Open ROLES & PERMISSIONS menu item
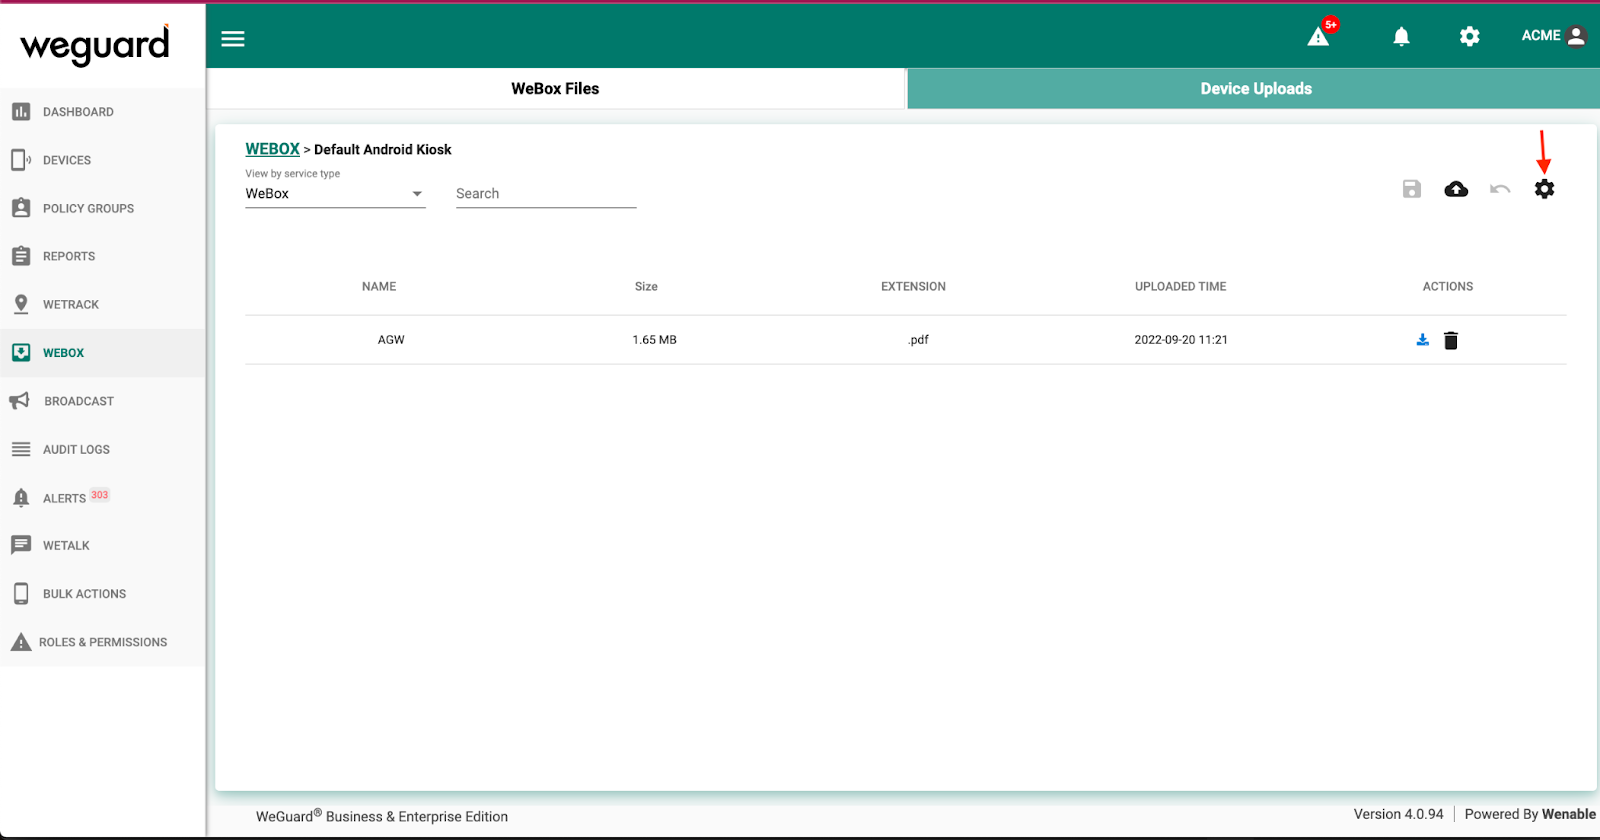 (x=103, y=642)
